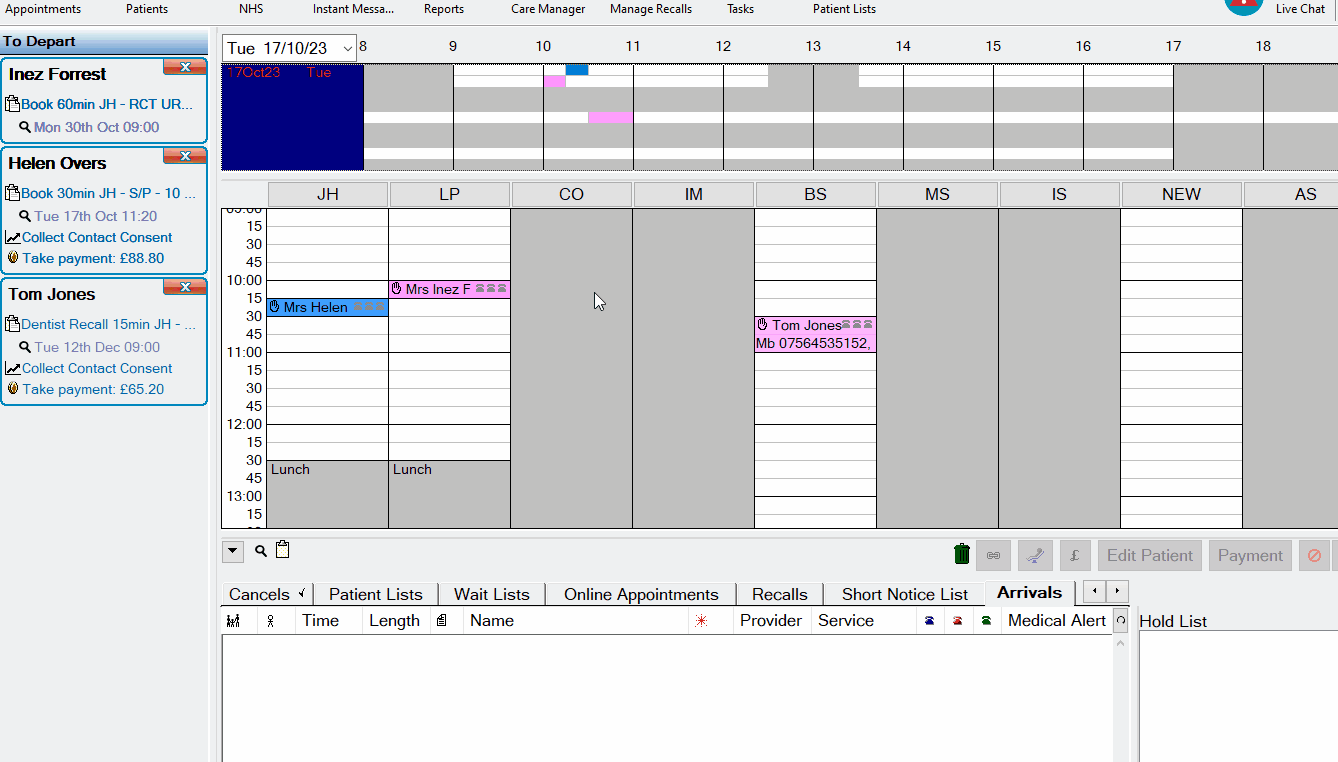This screenshot has height=762, width=1338.
Task: Open the Reports menu
Action: pos(444,9)
